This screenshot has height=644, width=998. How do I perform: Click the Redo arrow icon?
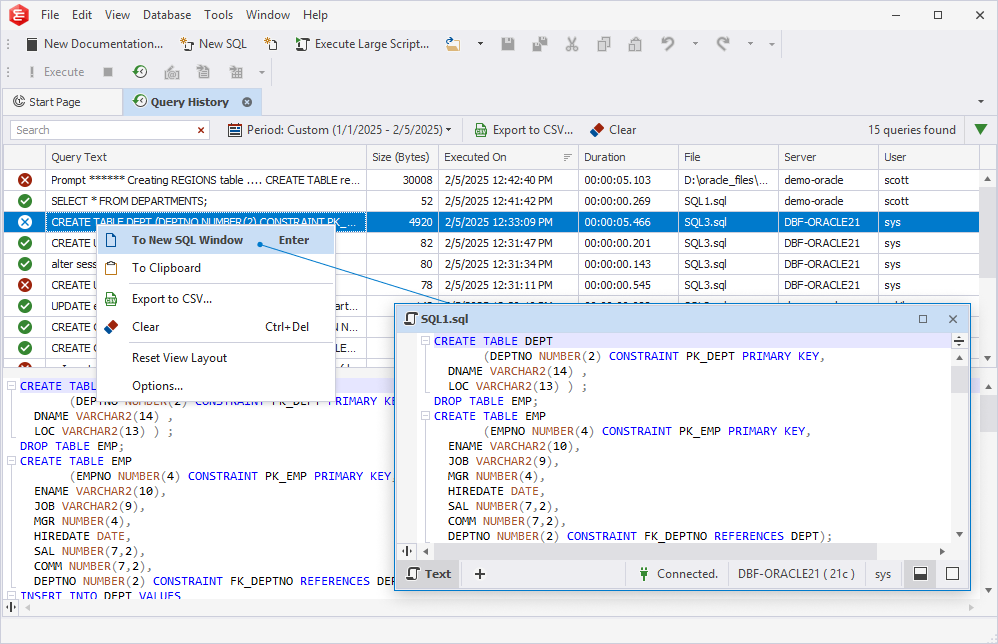pos(722,44)
